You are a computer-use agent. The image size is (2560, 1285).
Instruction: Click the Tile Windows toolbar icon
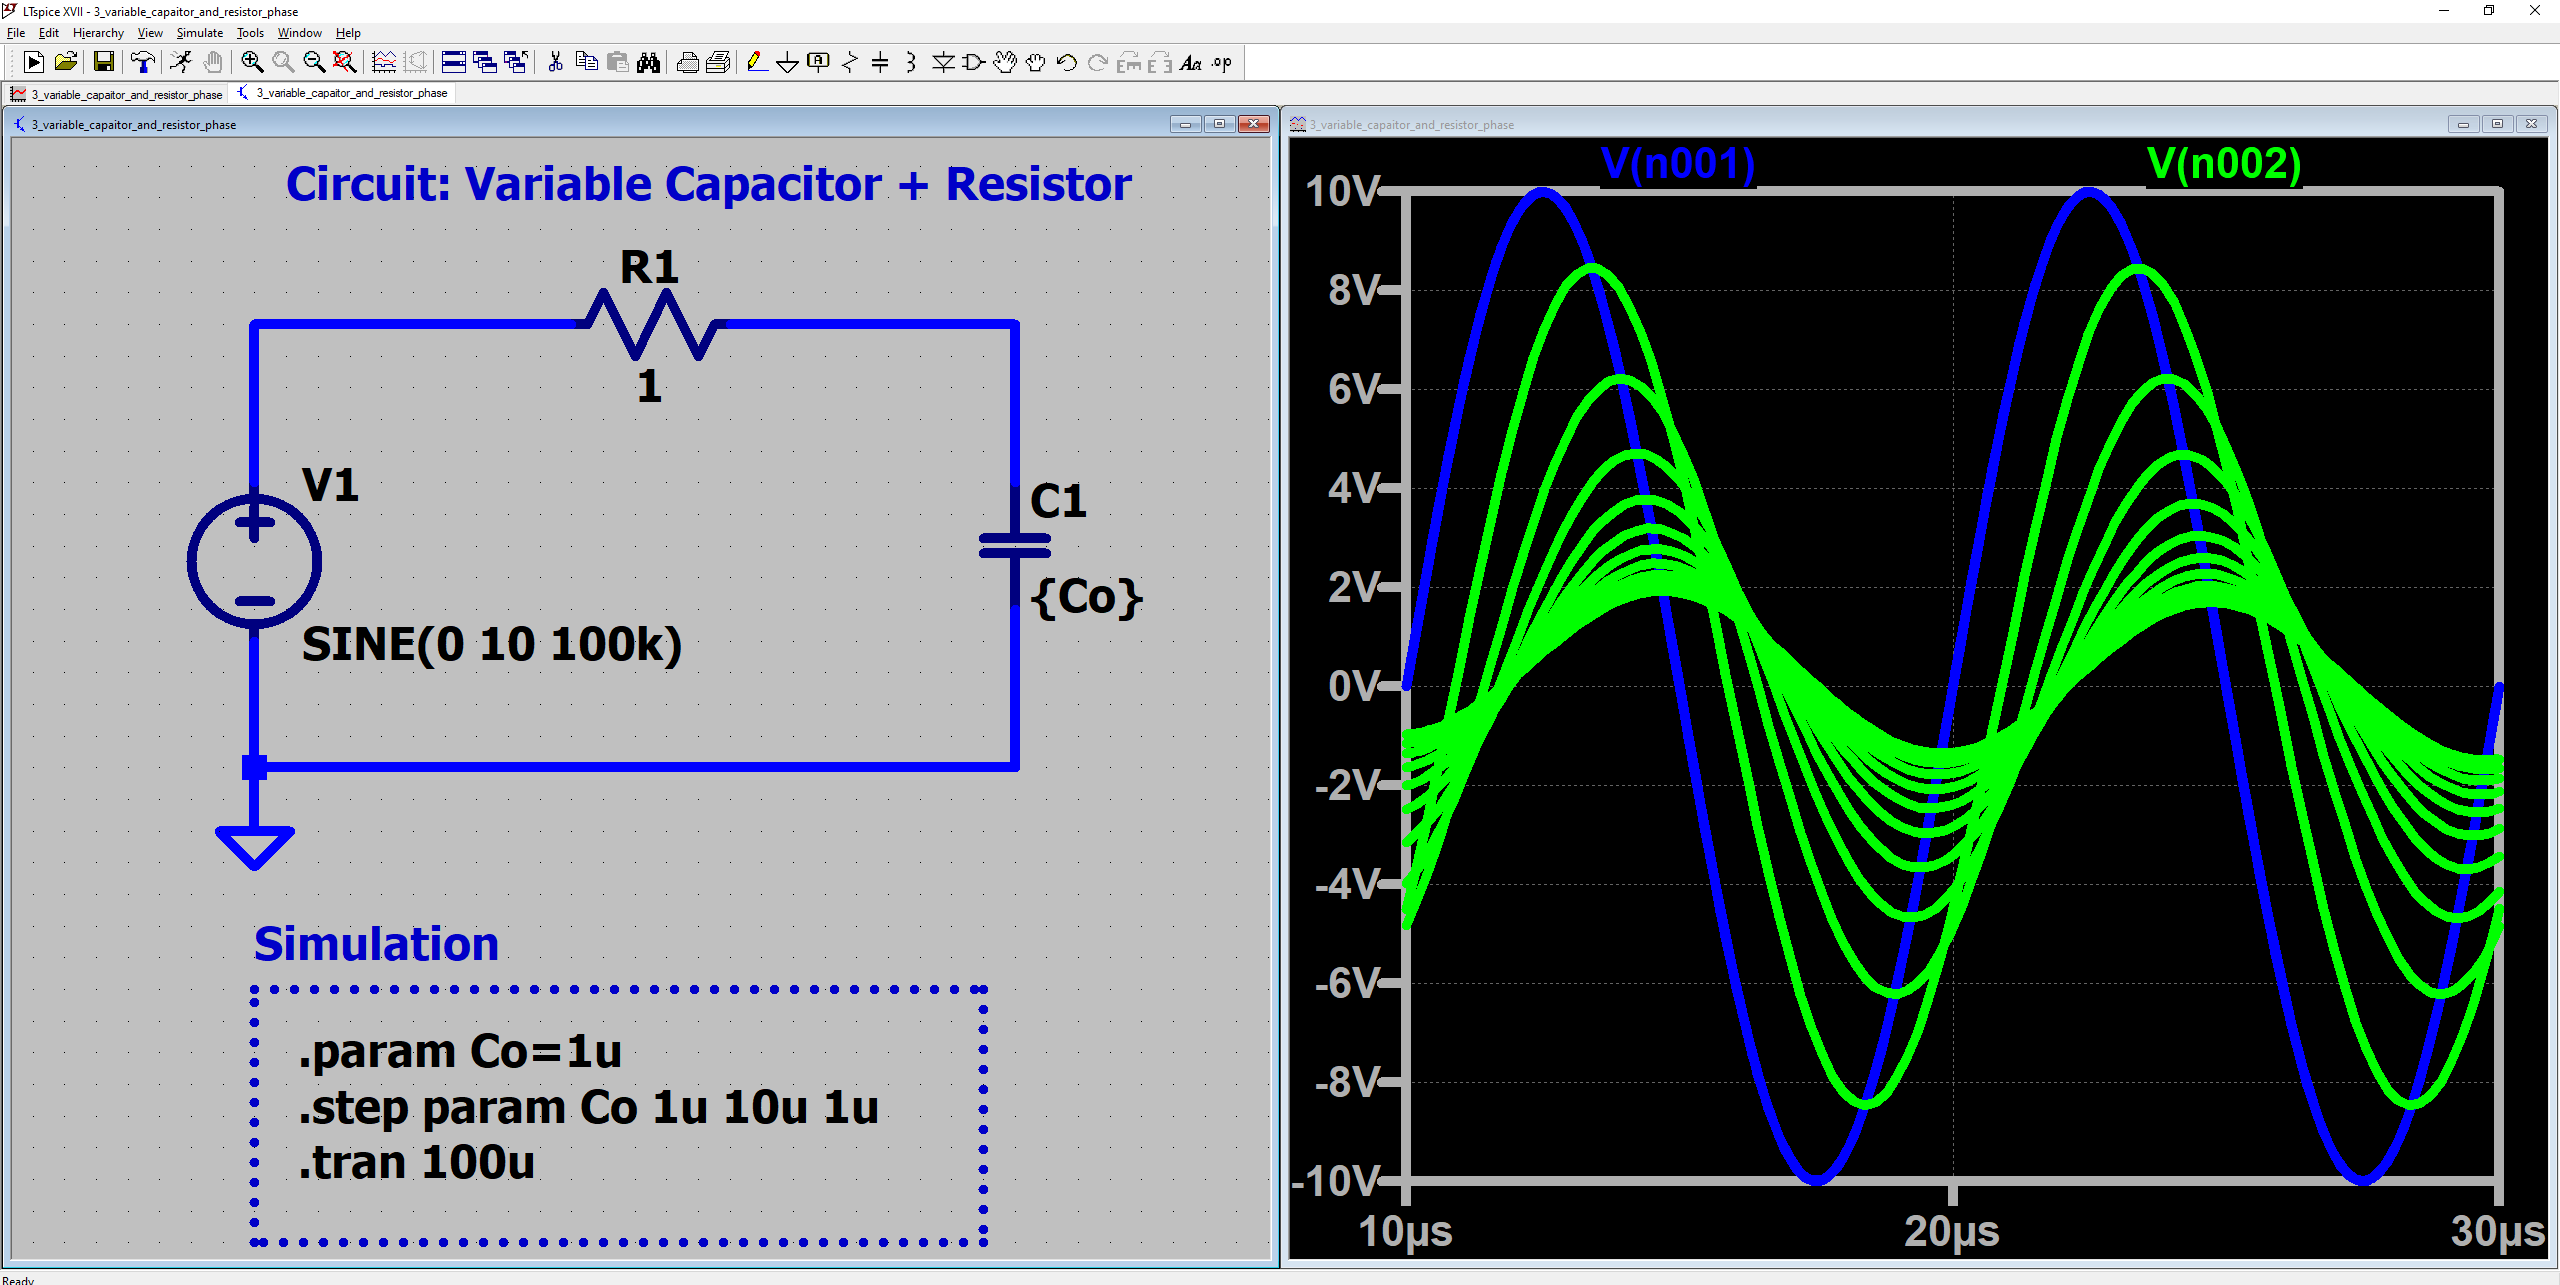(453, 63)
